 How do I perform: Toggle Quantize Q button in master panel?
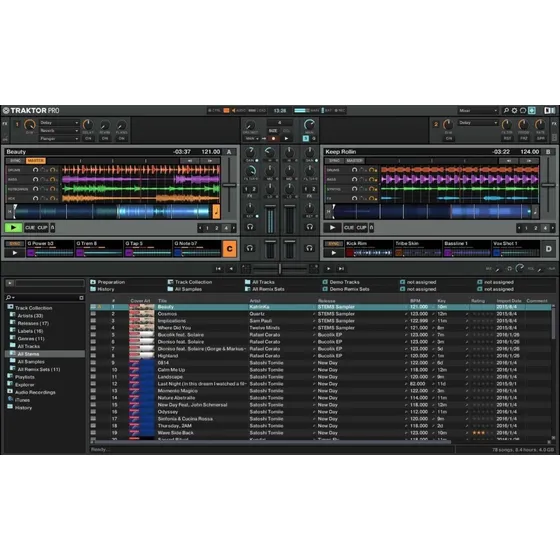pyautogui.click(x=314, y=139)
